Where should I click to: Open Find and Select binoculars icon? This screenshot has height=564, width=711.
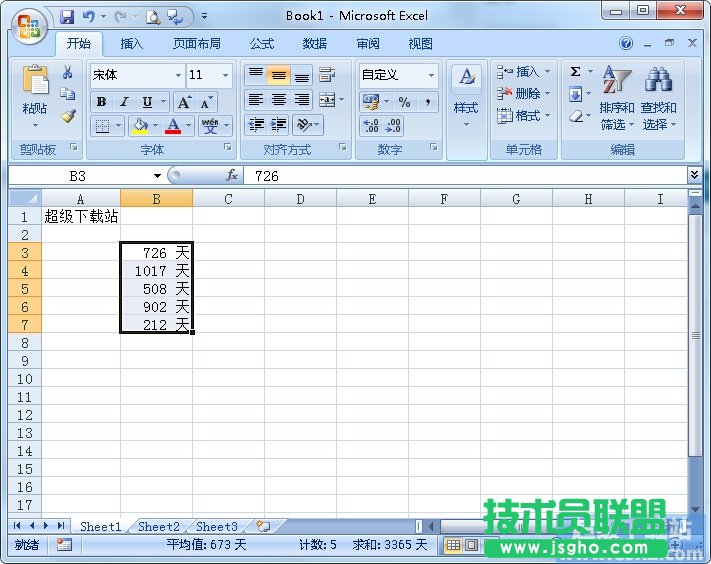point(658,98)
